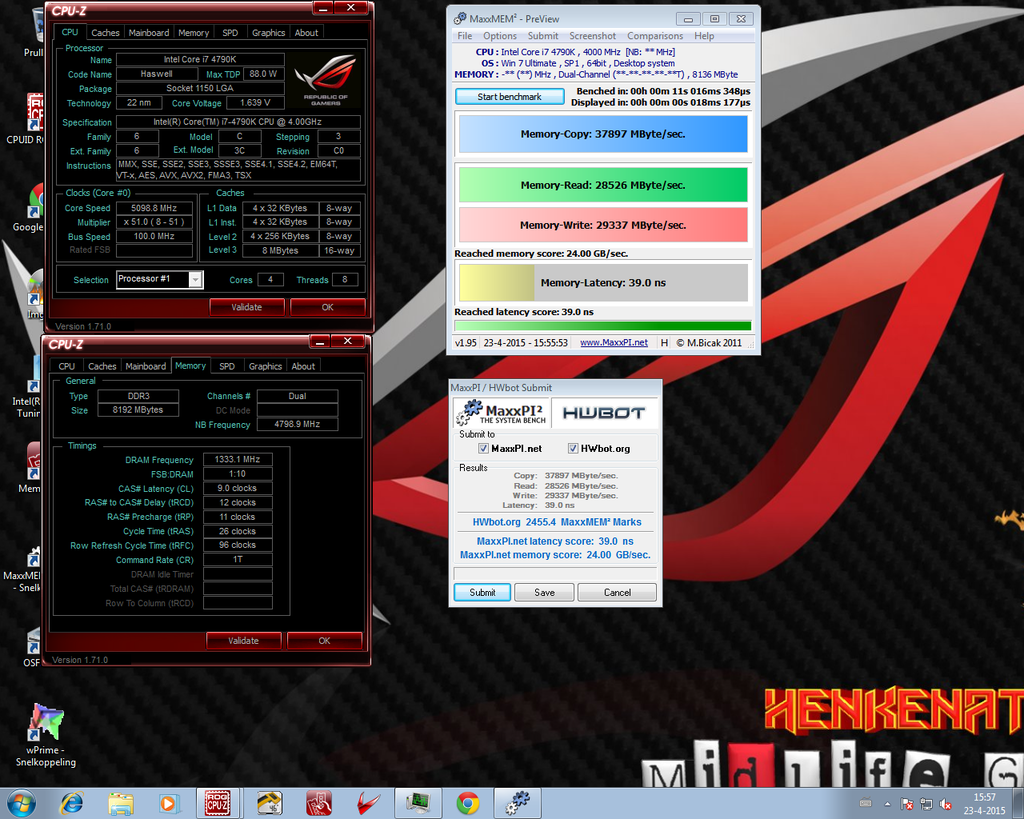The image size is (1024, 819).
Task: Switch to Graphics tab in lower CPU-Z window
Action: [x=265, y=366]
